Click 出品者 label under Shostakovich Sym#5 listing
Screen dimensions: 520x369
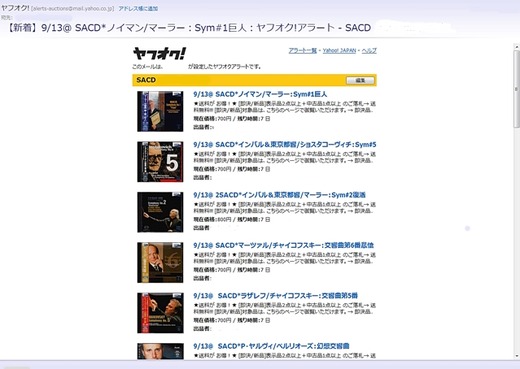(x=202, y=177)
